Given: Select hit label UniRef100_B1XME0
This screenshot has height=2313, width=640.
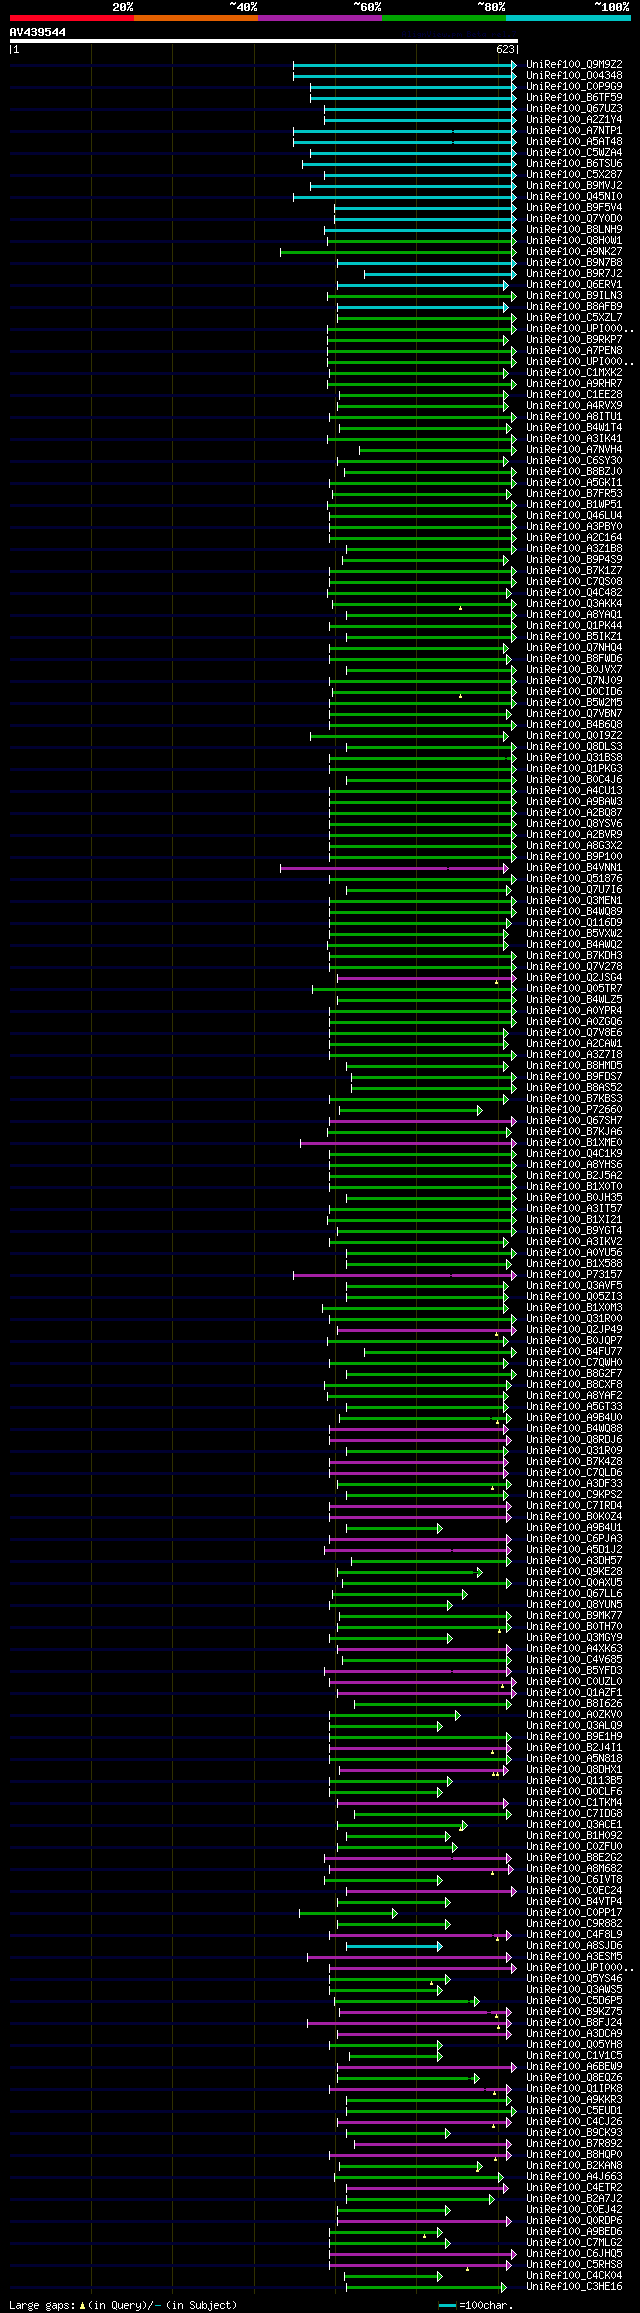Looking at the screenshot, I should pyautogui.click(x=574, y=1143).
